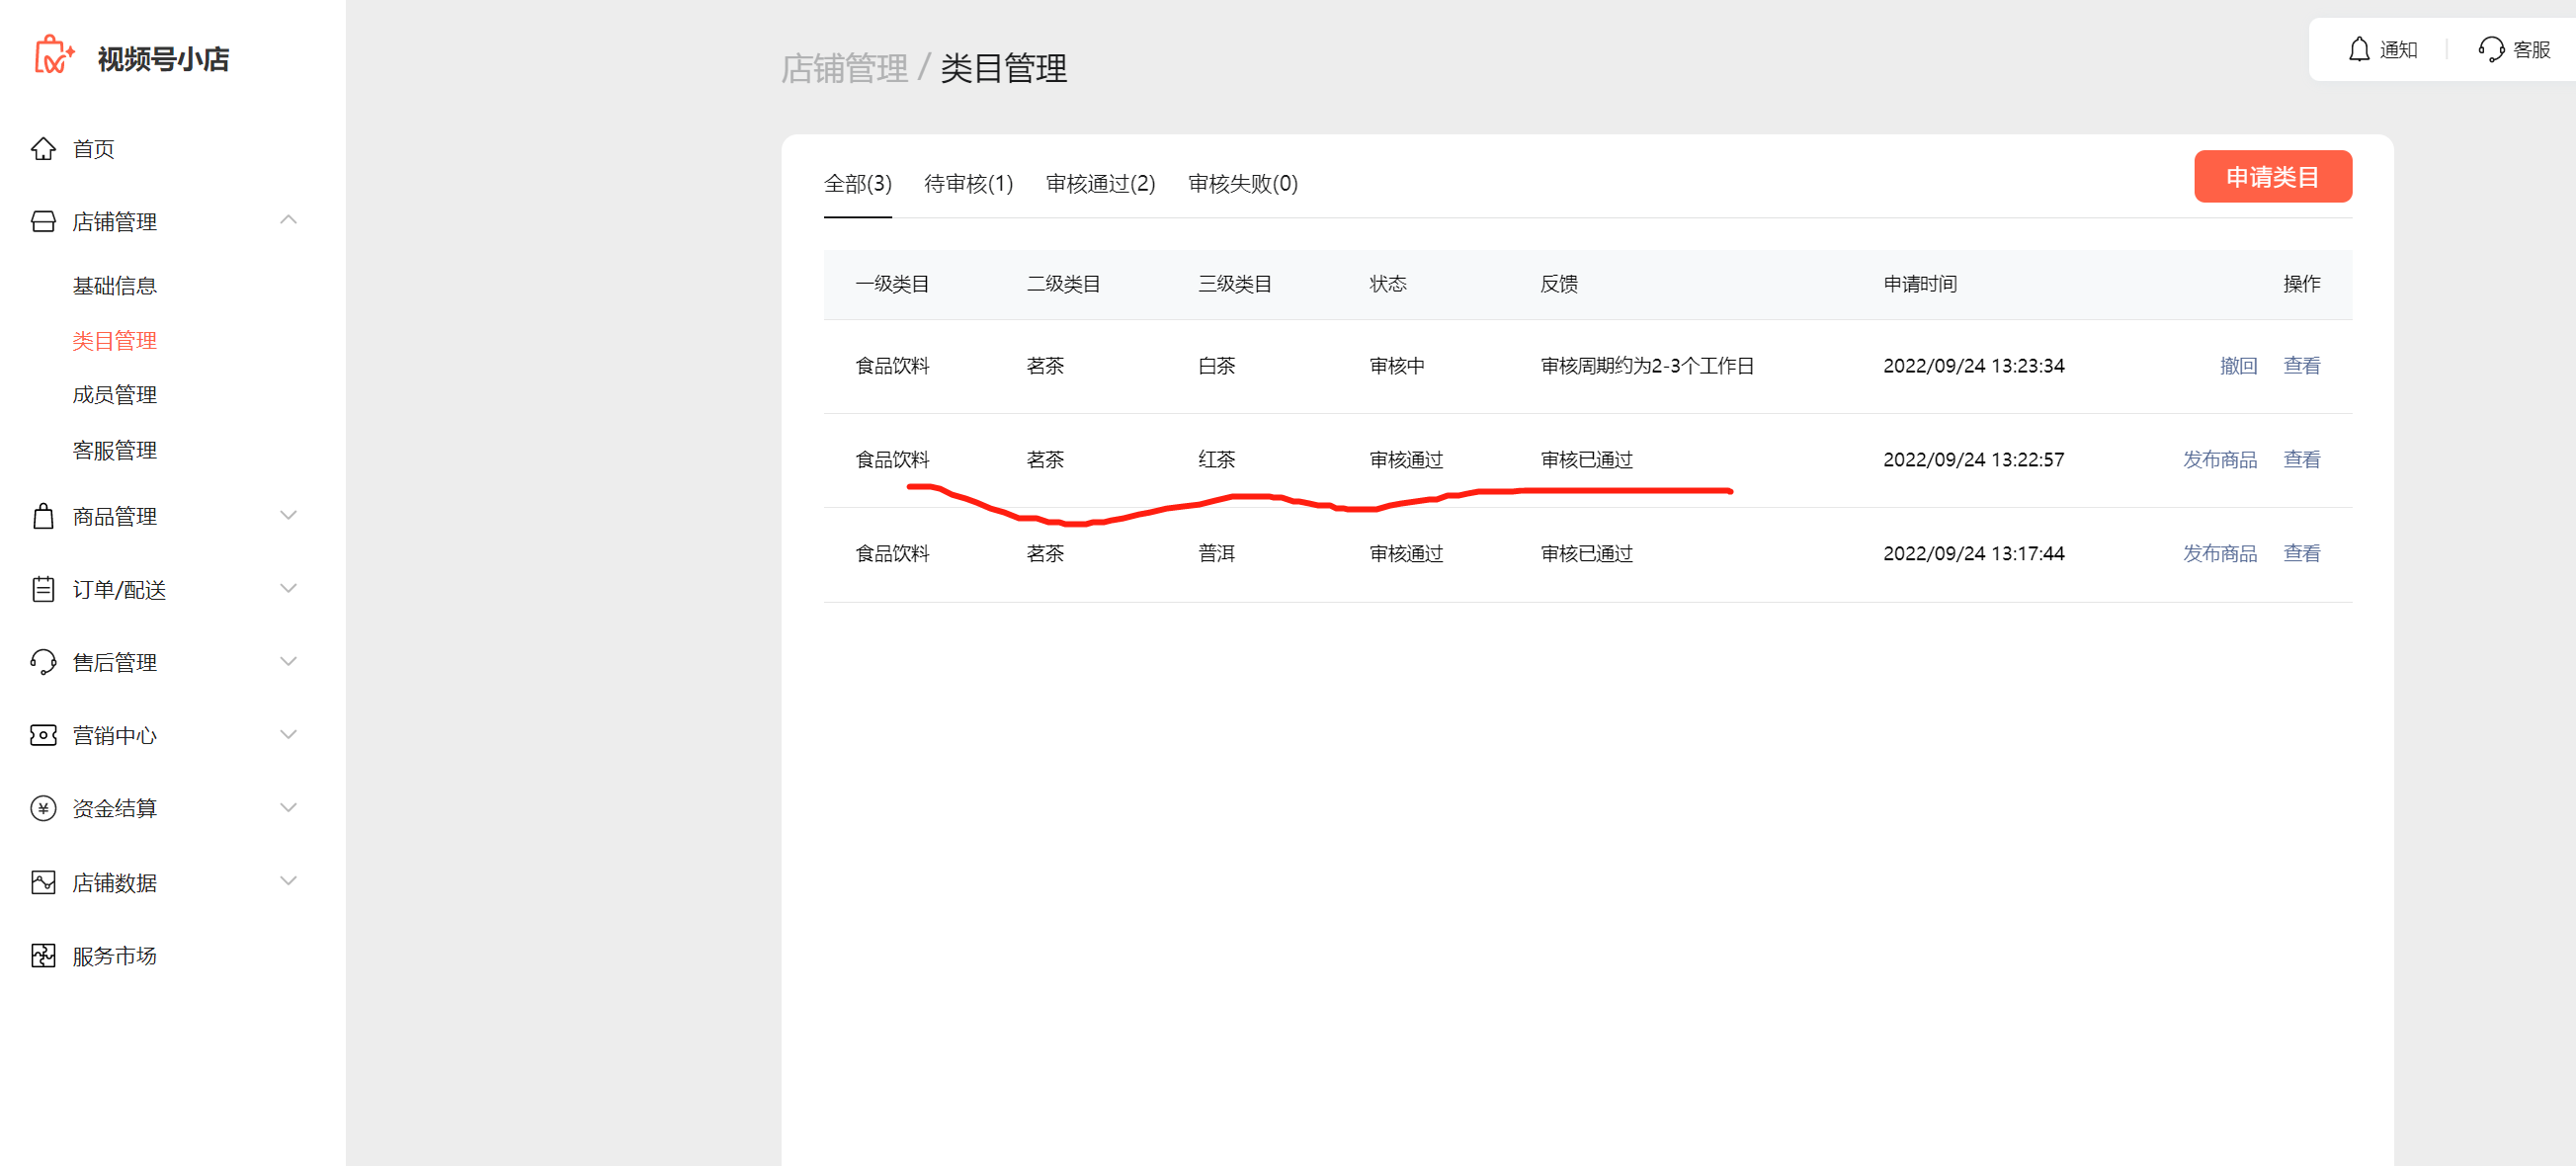Switch to the 待审核(1) tab
The image size is (2576, 1166).
[967, 184]
